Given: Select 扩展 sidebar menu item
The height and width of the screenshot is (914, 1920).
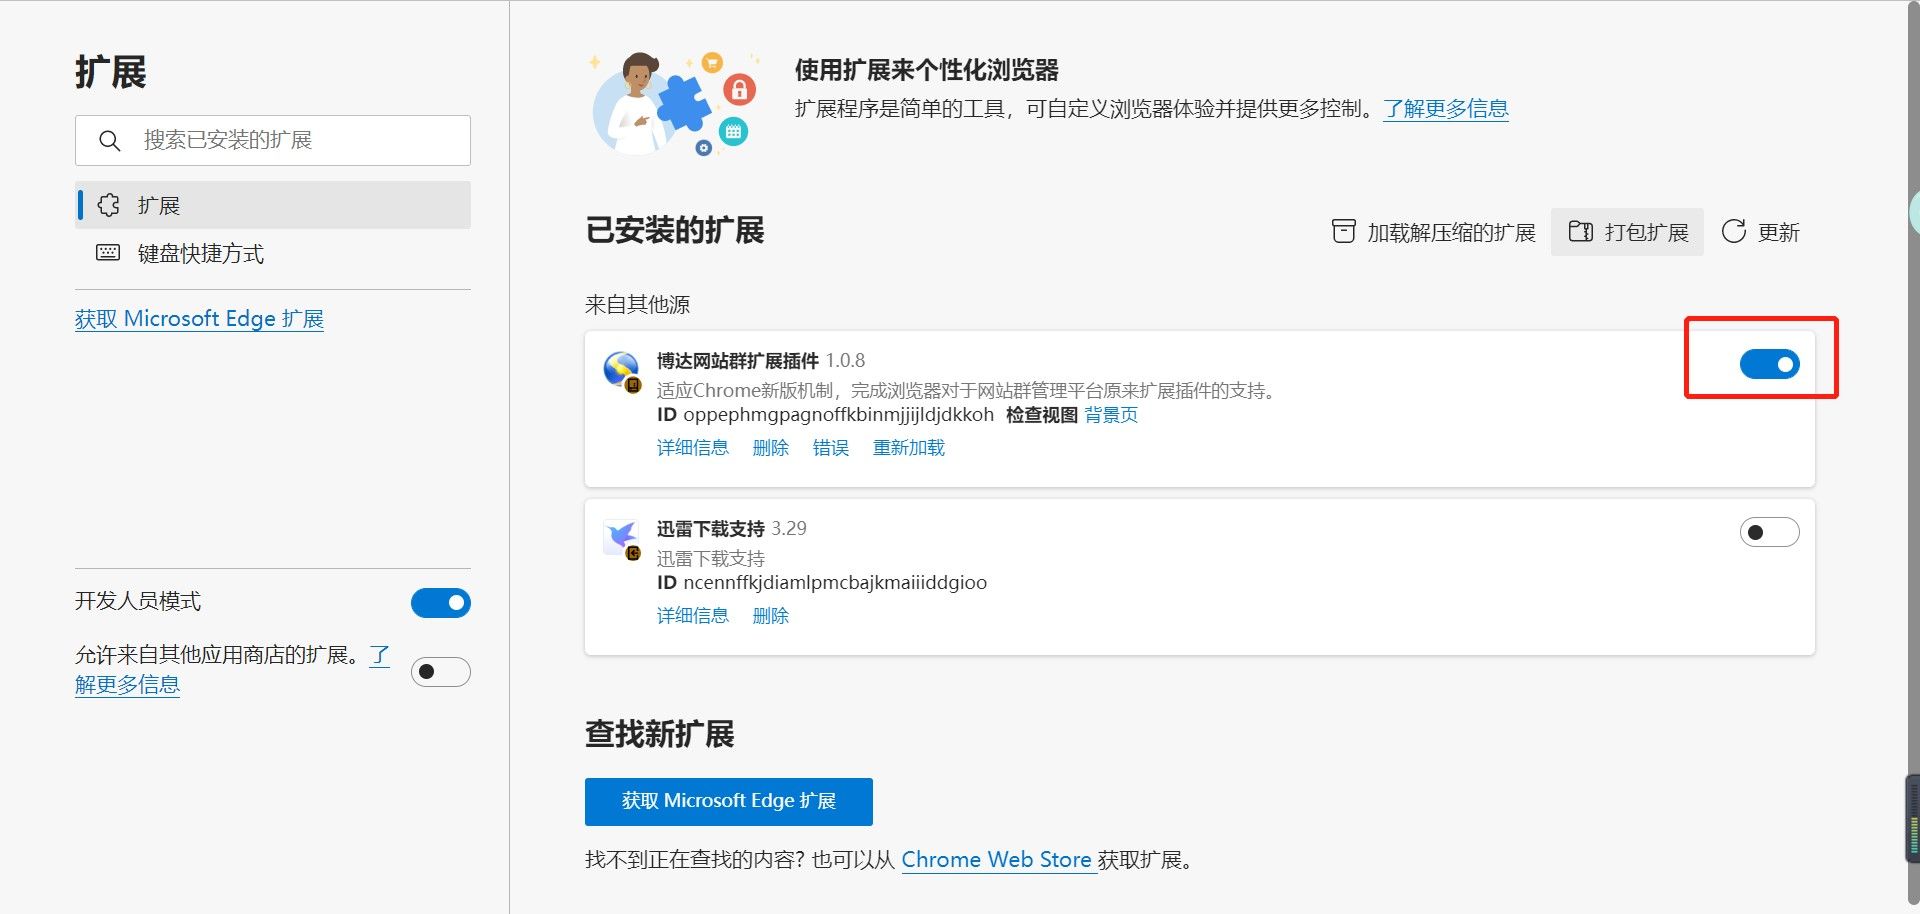Looking at the screenshot, I should tap(159, 206).
